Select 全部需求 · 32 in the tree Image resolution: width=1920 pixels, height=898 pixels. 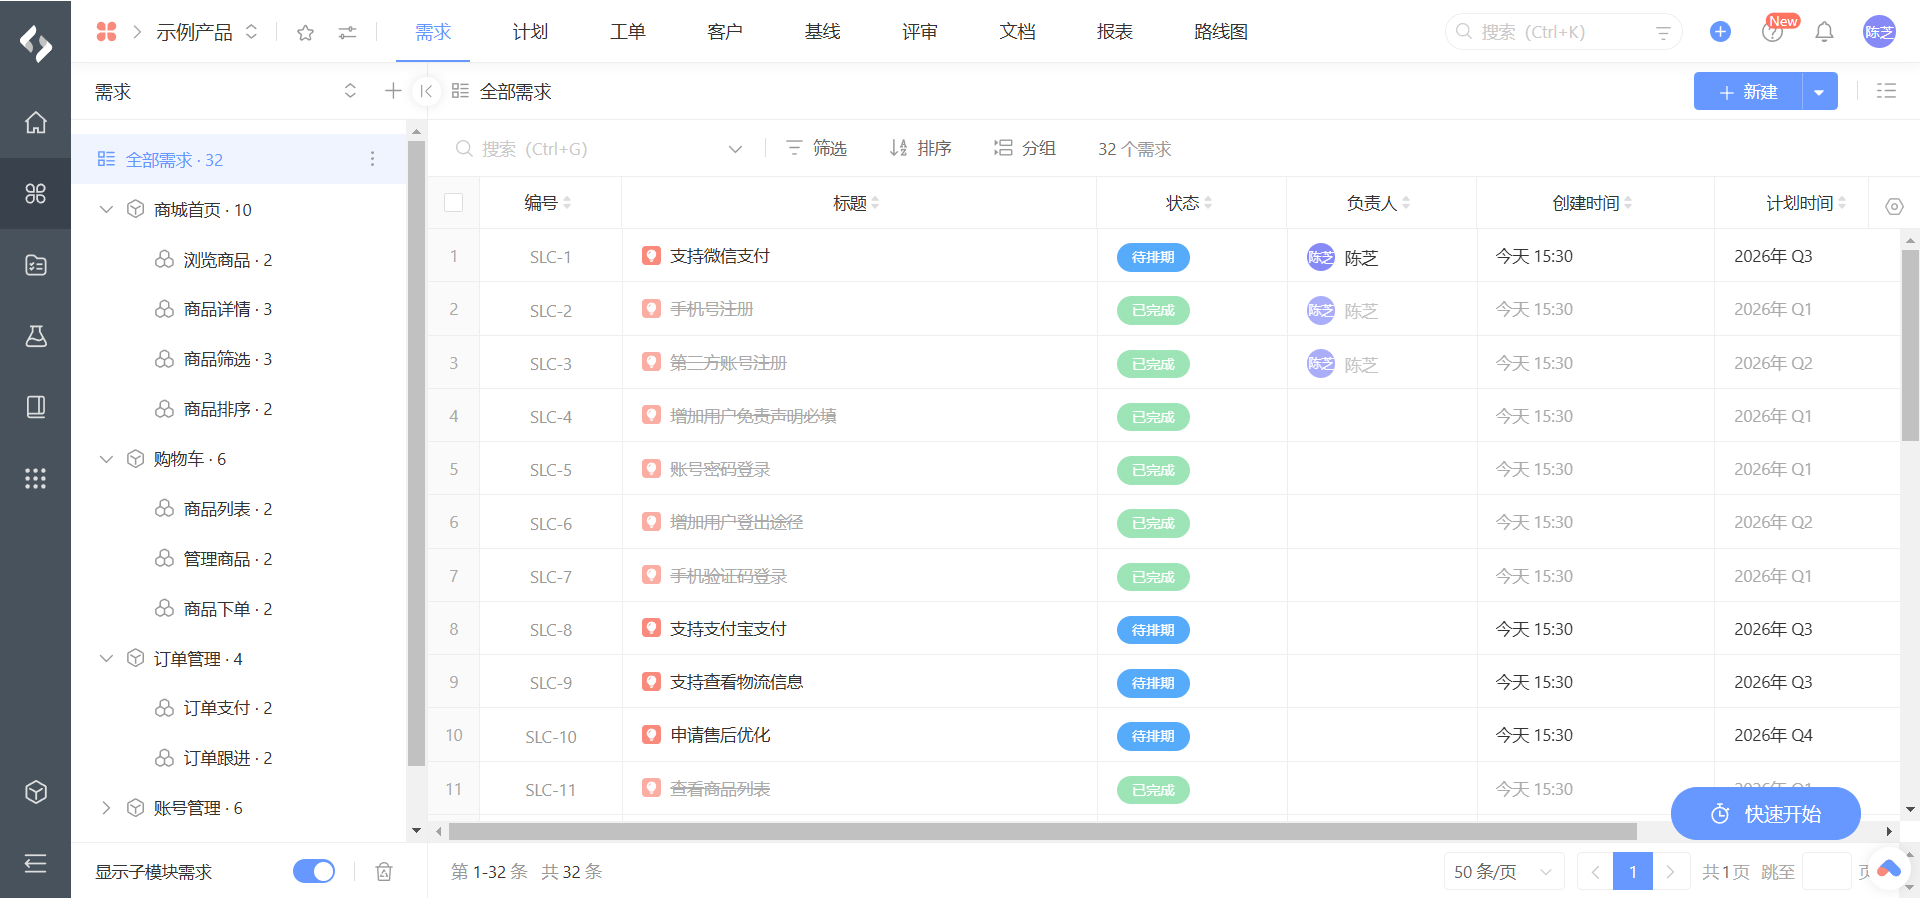(238, 160)
